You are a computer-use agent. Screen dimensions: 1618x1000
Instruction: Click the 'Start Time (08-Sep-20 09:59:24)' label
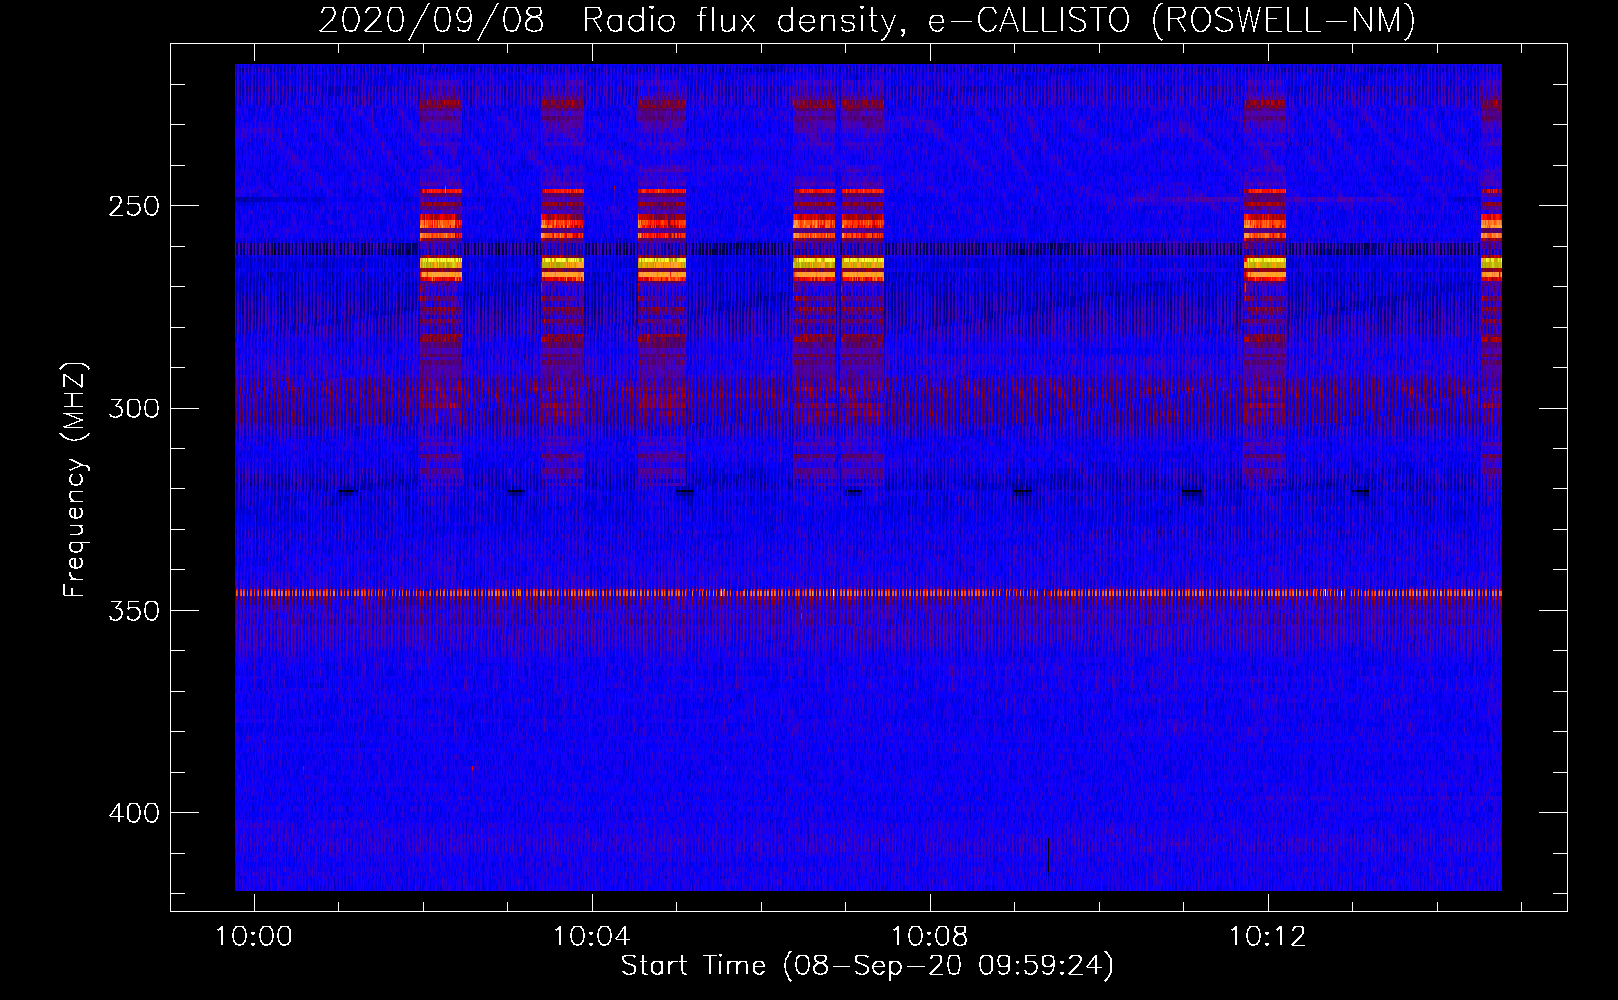coord(867,966)
